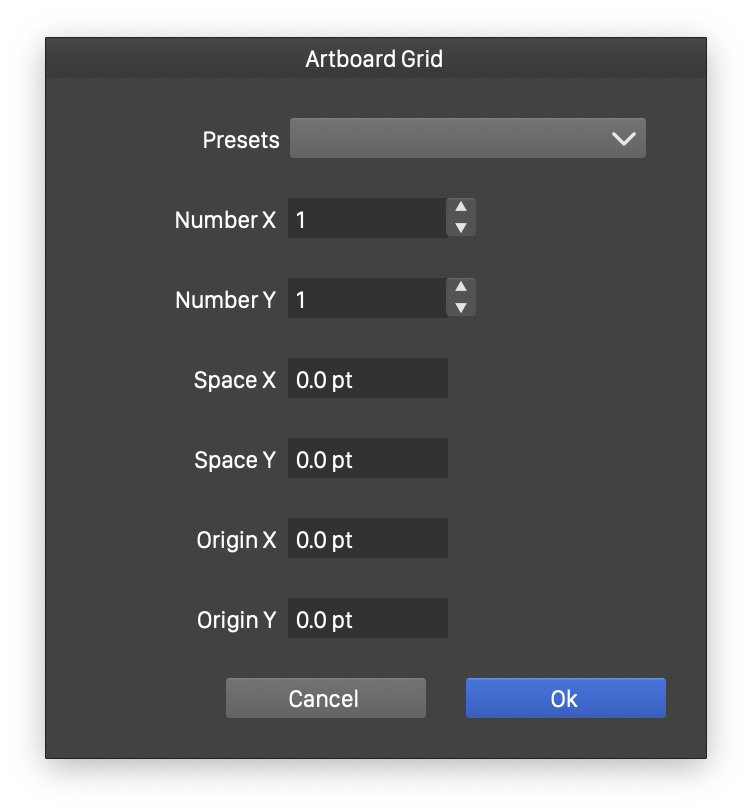Select the Number Y value field
This screenshot has width=752, height=812.
pos(366,299)
